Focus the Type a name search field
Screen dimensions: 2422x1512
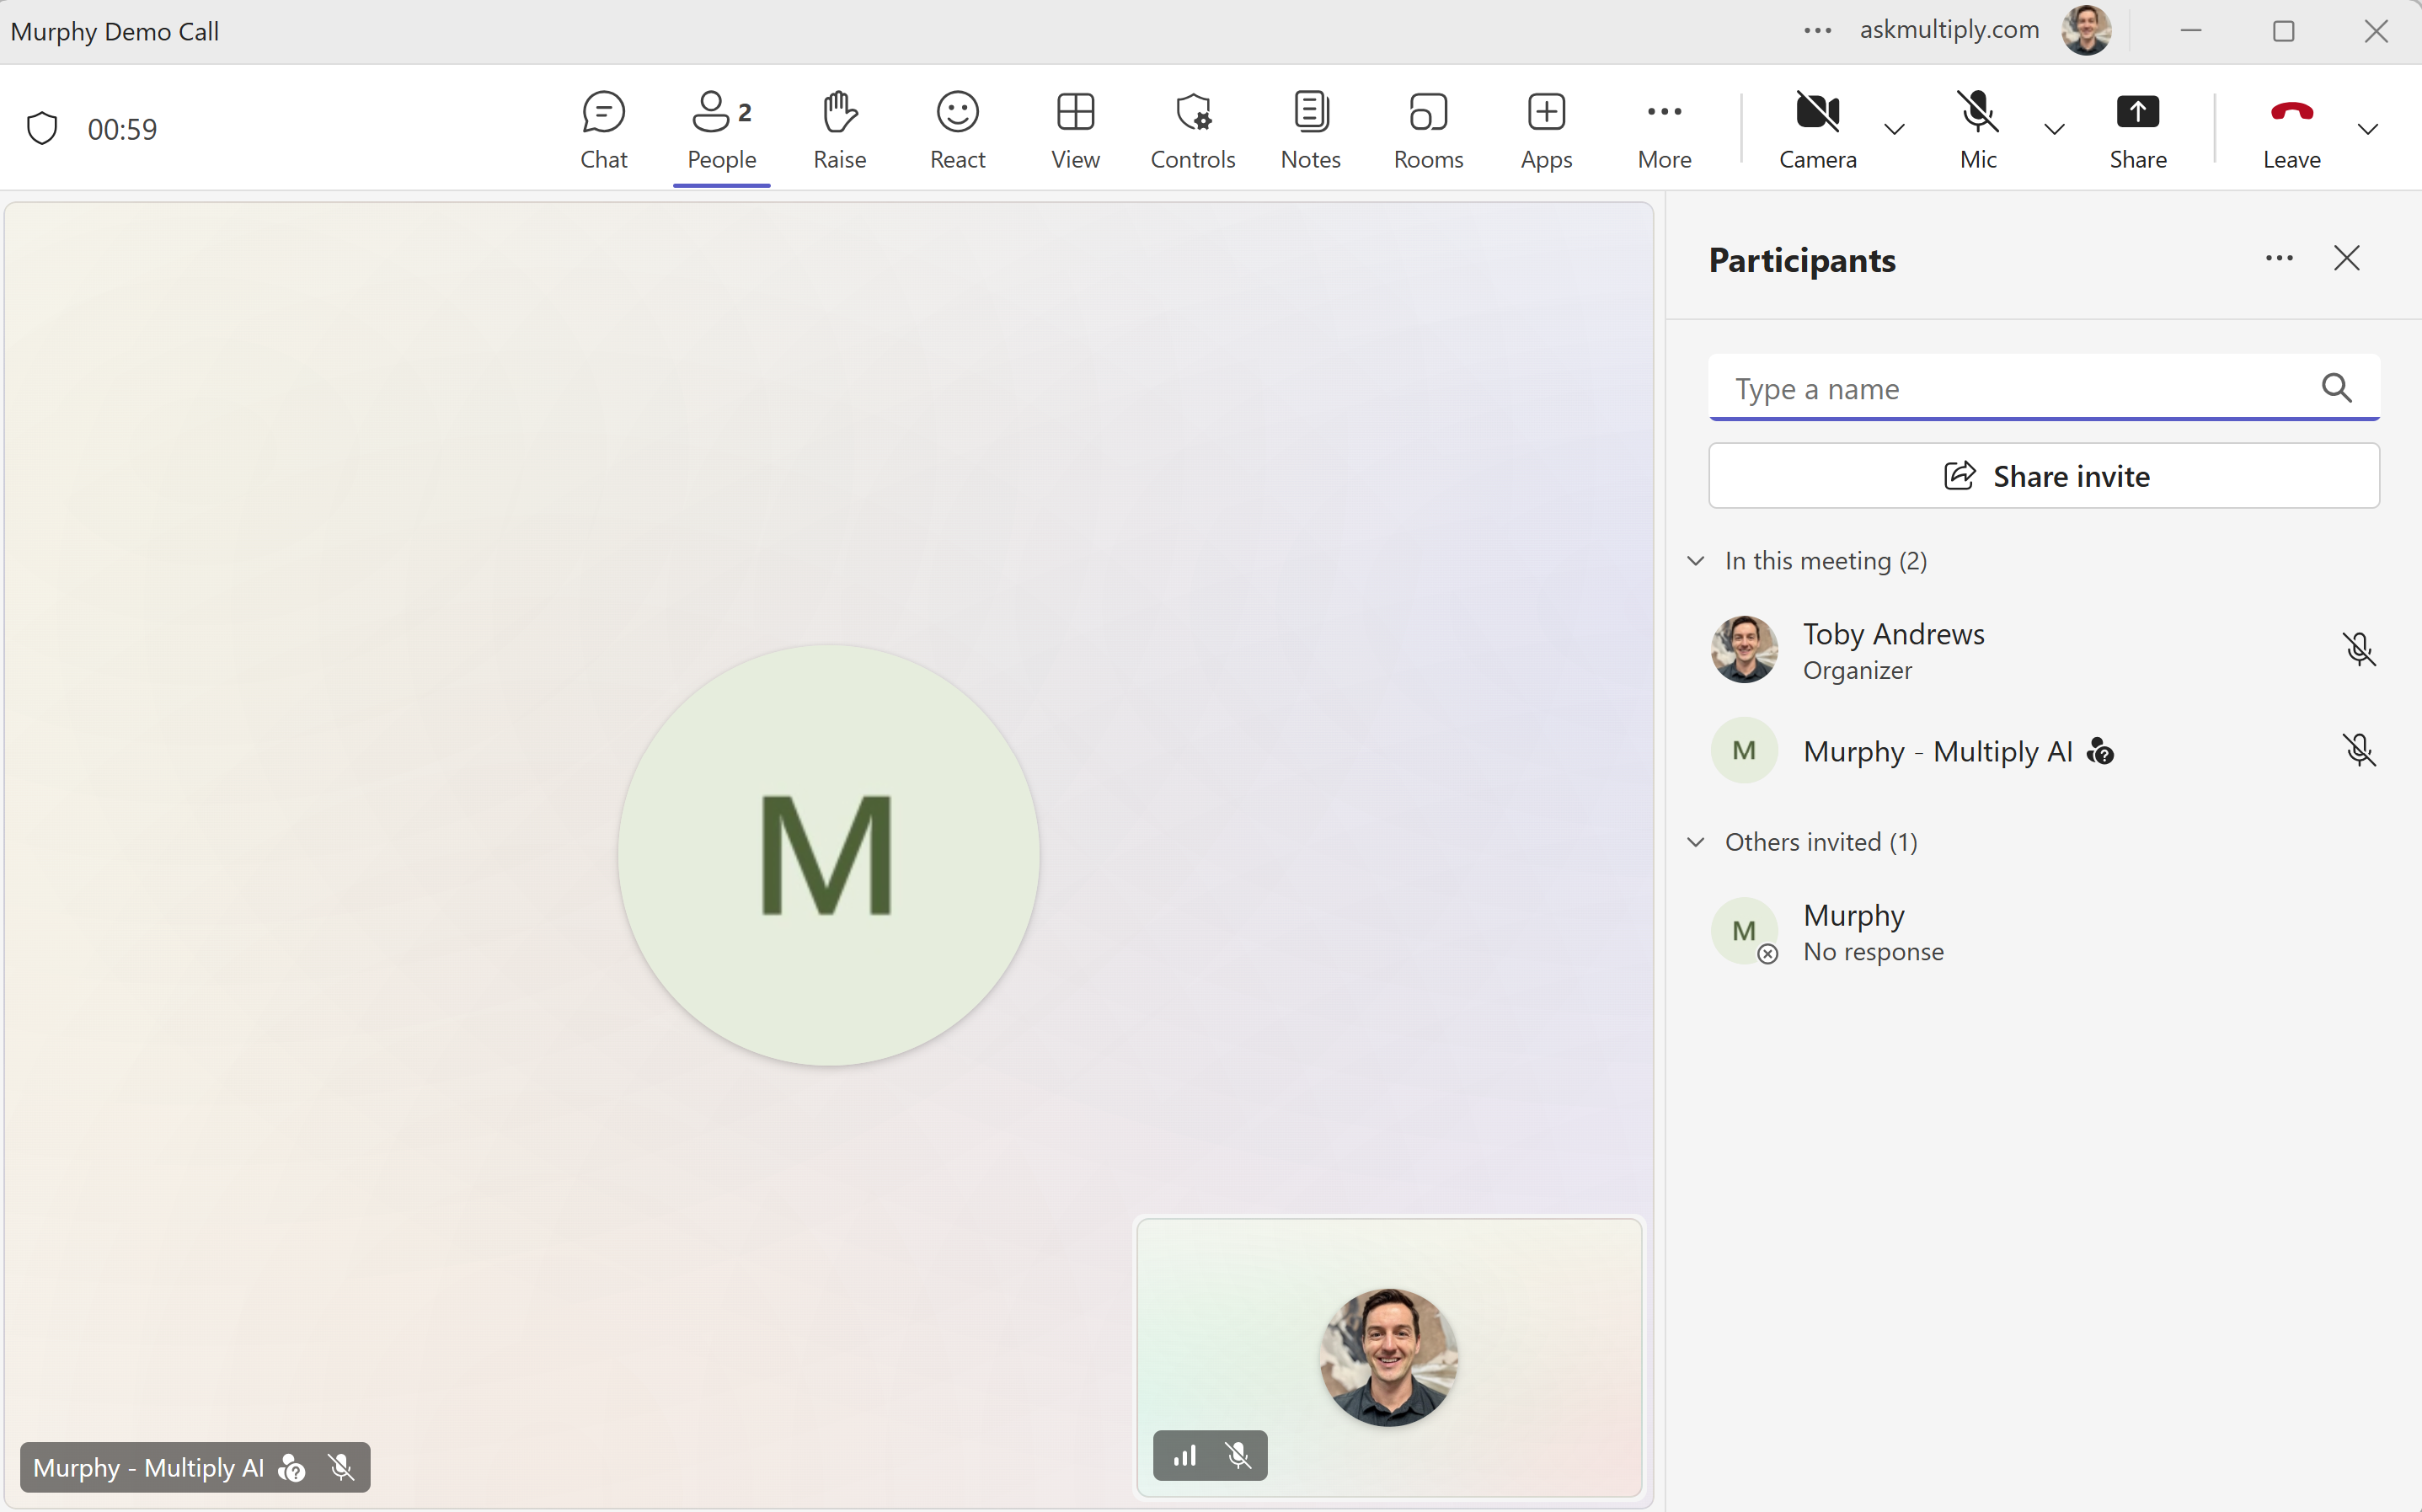(2043, 388)
